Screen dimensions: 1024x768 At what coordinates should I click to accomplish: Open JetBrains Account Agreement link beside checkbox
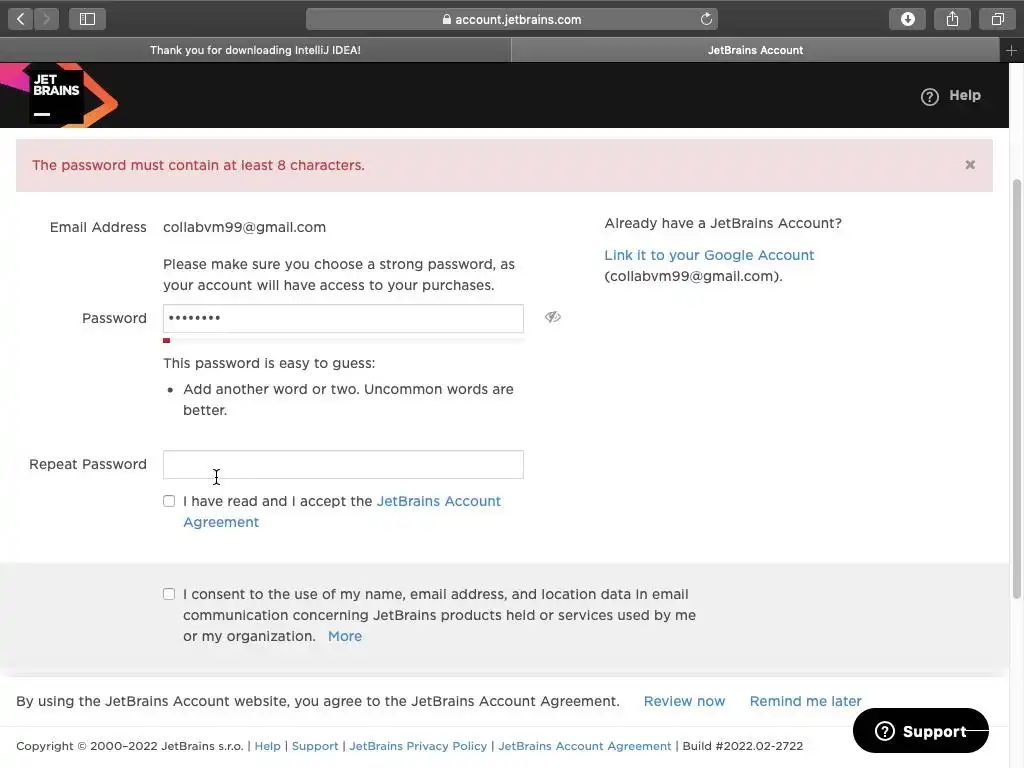pos(342,511)
